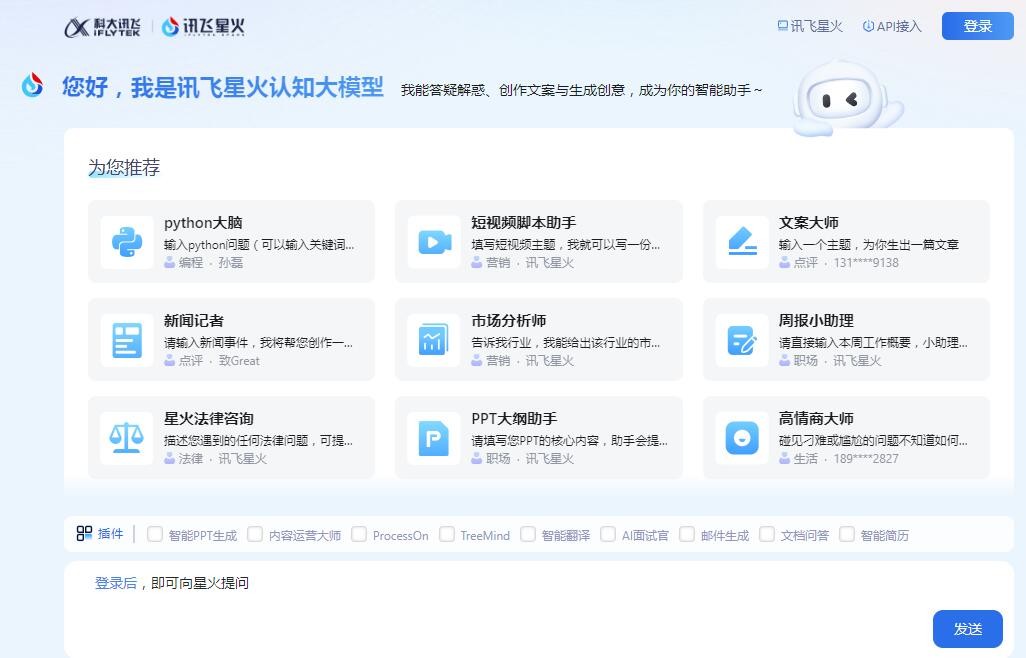Click the 您好，我是讯飞星火认知大模型 greeting
This screenshot has width=1026, height=658.
pyautogui.click(x=222, y=87)
